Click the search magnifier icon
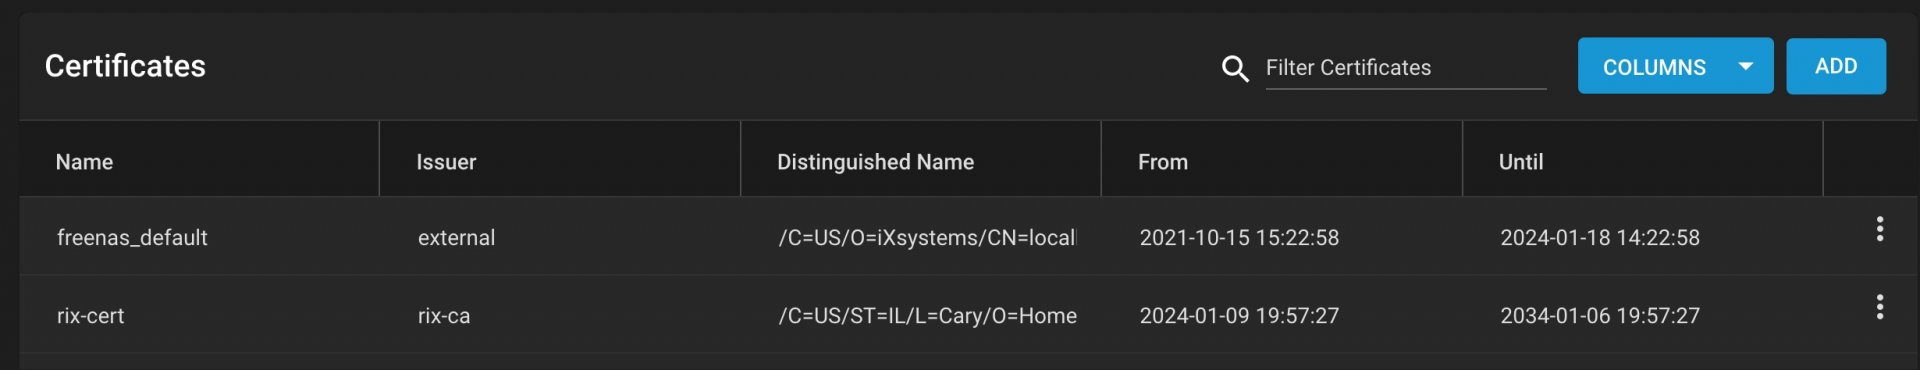This screenshot has height=370, width=1920. tap(1235, 68)
